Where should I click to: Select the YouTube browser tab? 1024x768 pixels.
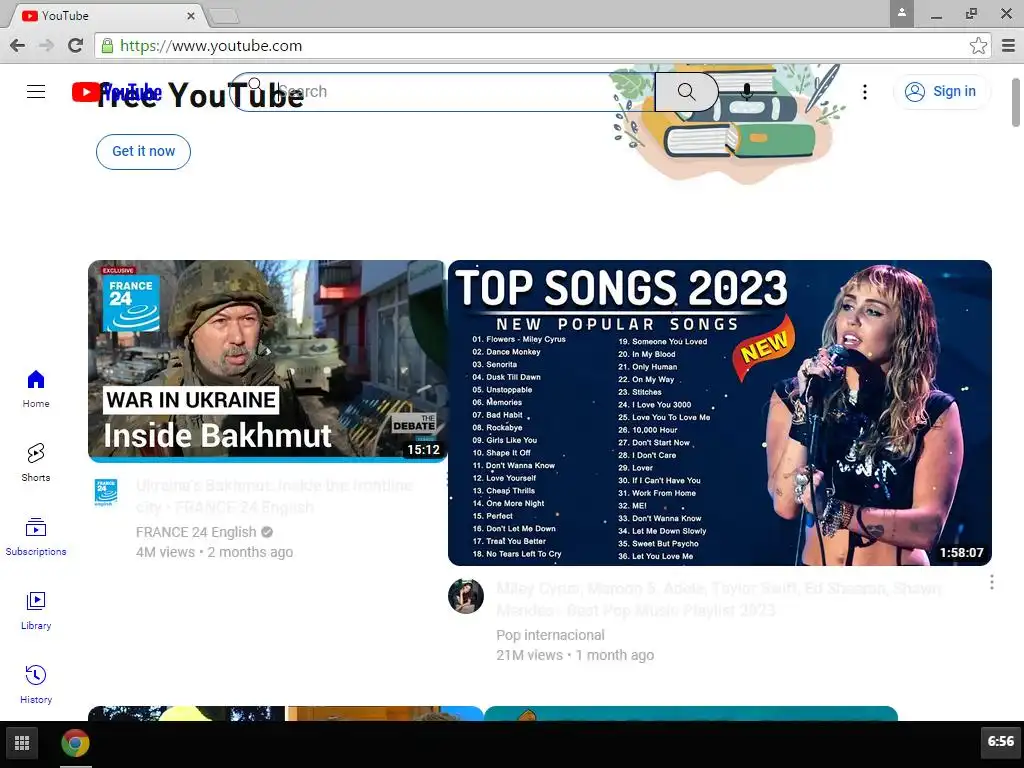click(x=104, y=16)
